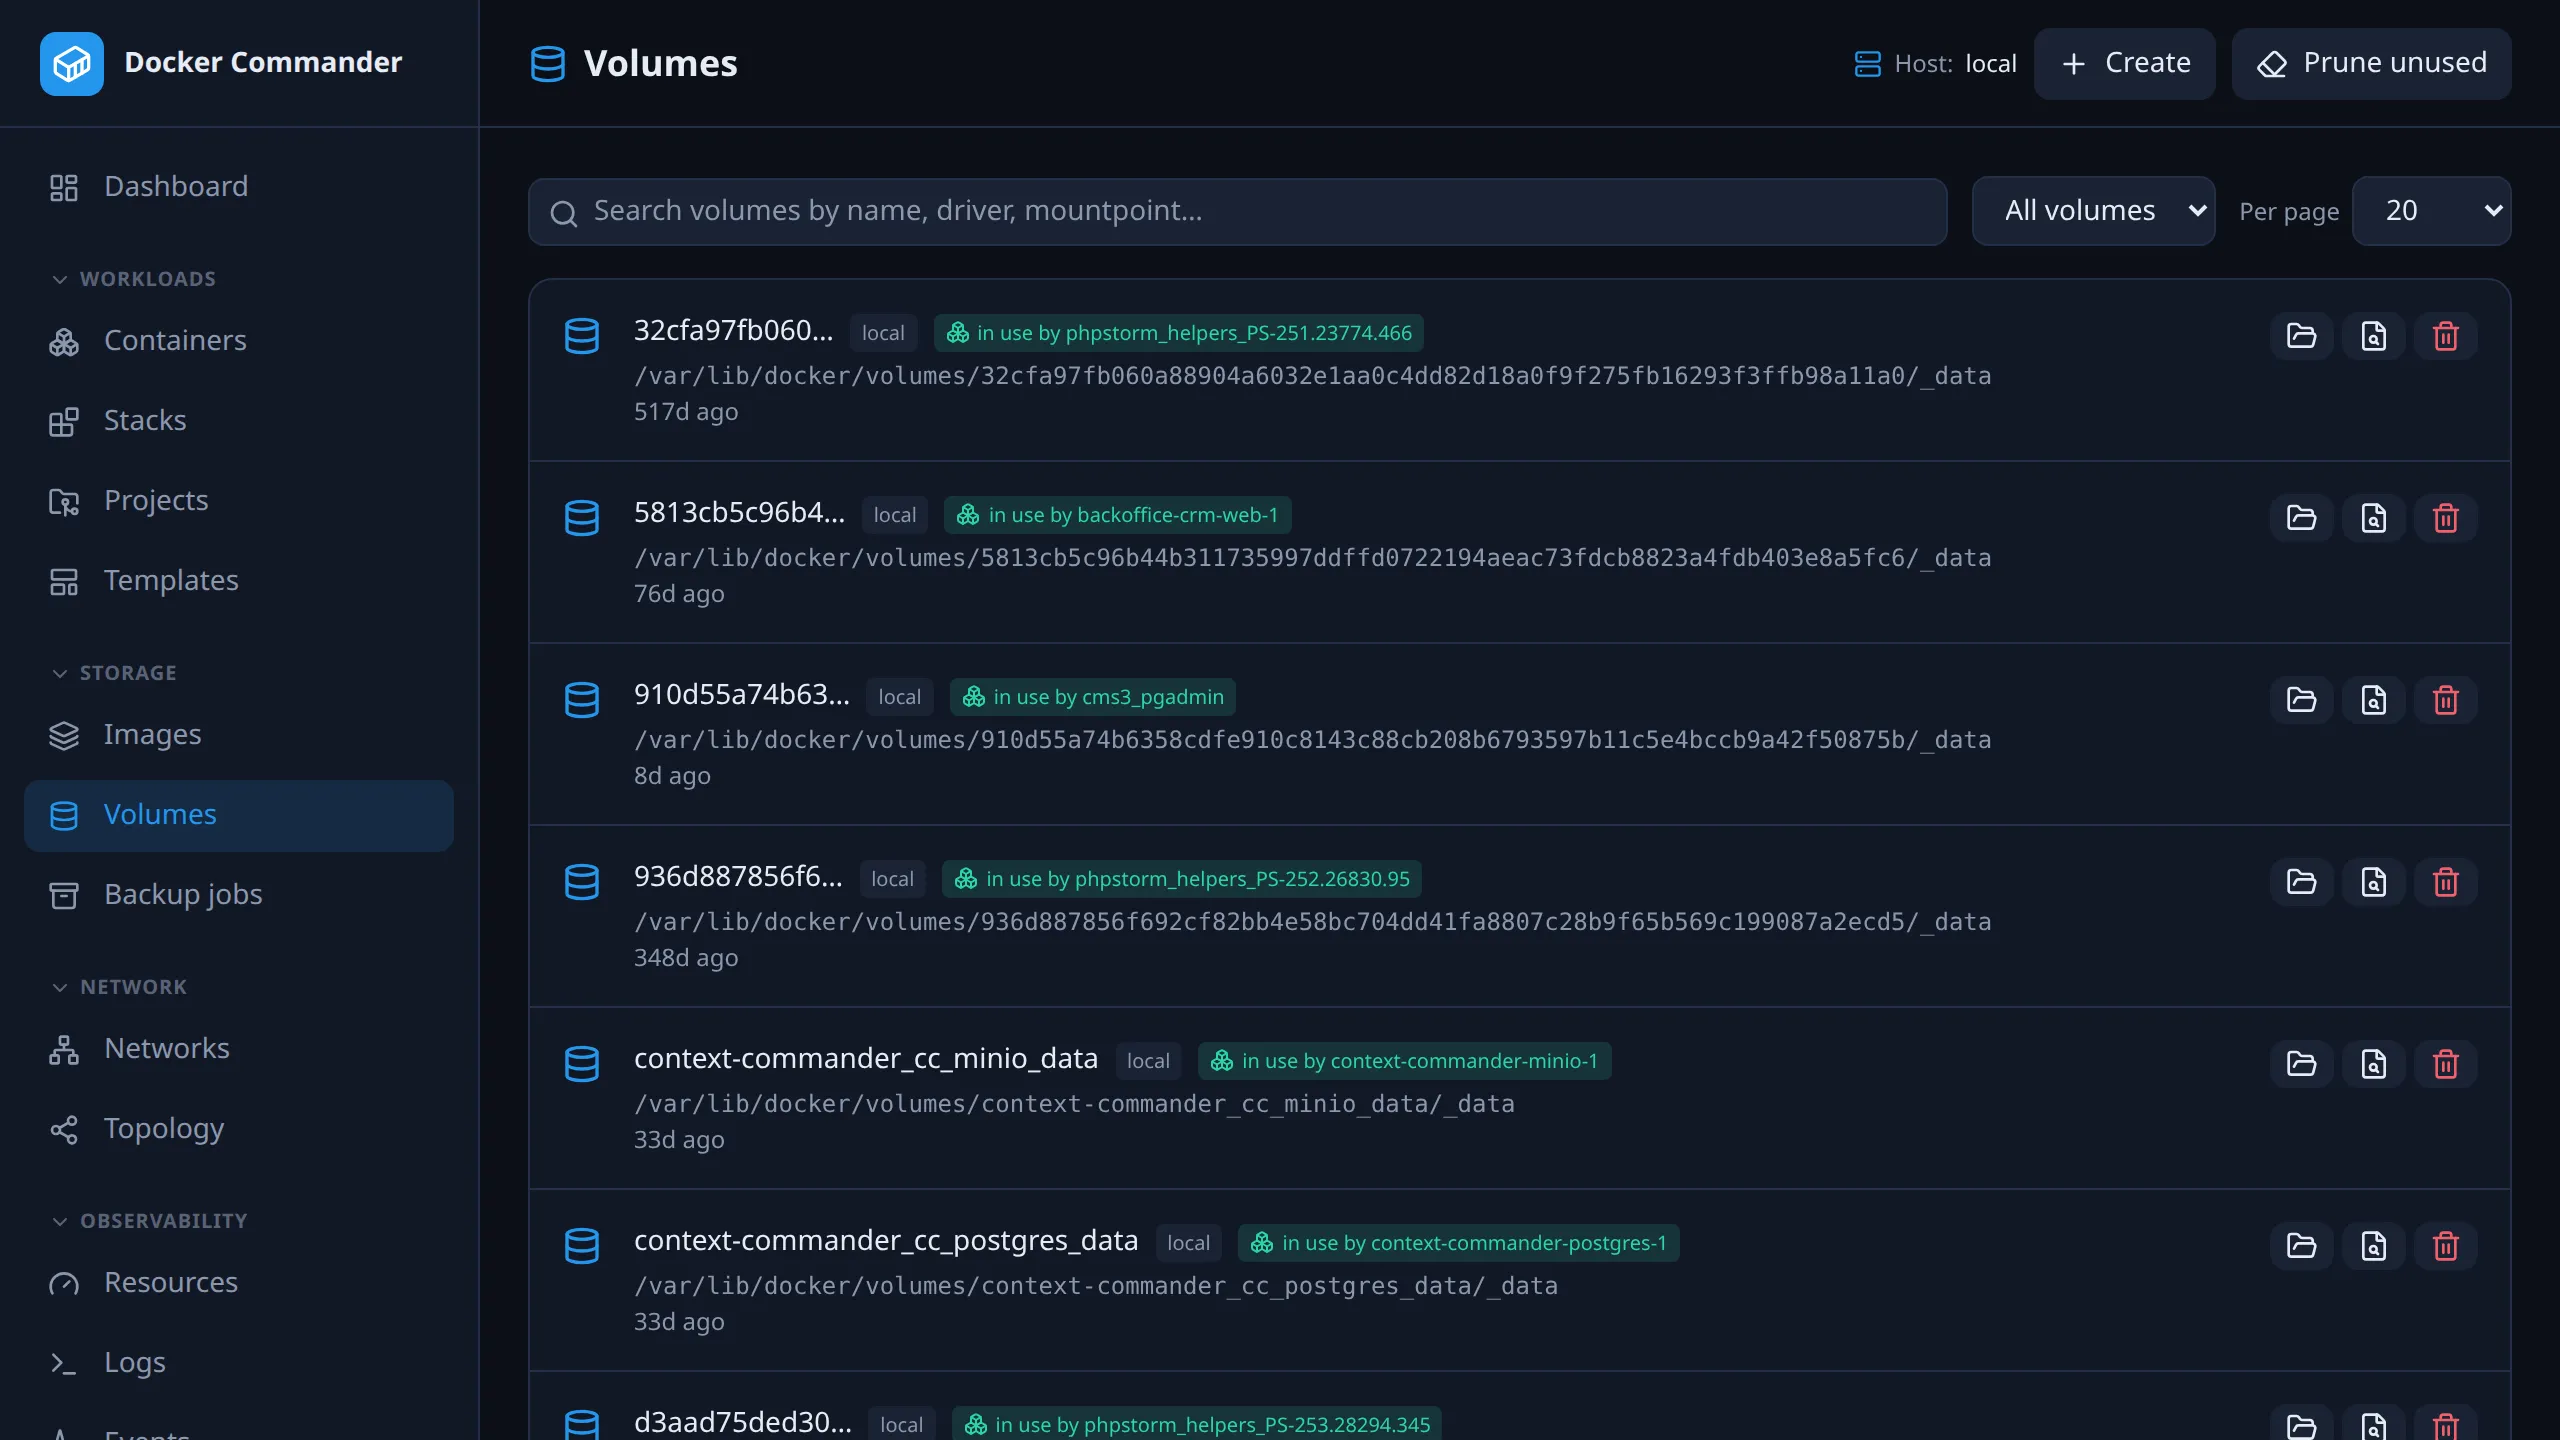Browse context-commander_cc_minio_data volume files
Screen dimensions: 2560x1440
2301,1064
